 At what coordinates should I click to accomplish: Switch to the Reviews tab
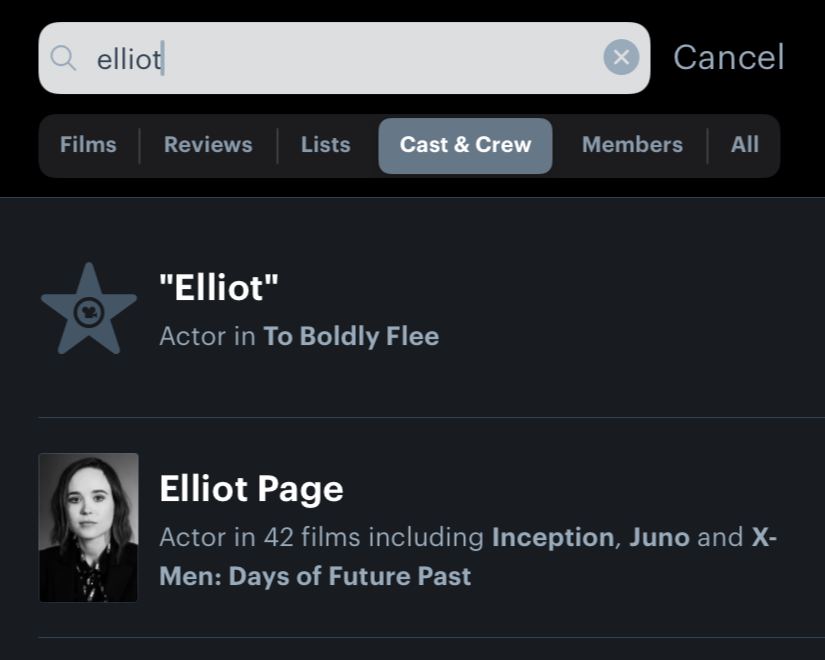208,145
